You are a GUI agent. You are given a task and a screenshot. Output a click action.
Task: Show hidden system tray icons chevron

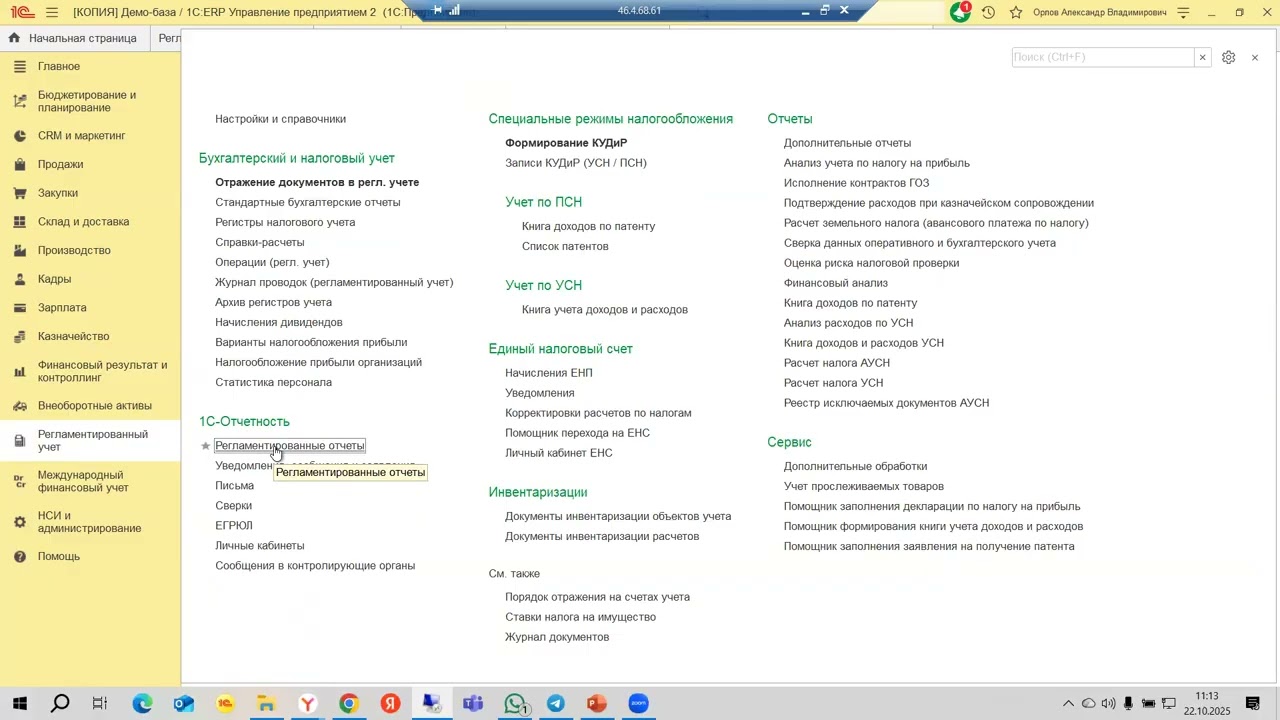1068,704
